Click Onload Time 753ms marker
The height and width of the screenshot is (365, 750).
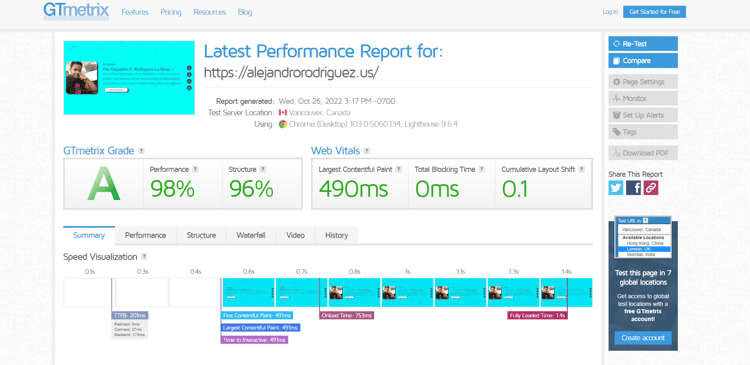[x=347, y=315]
